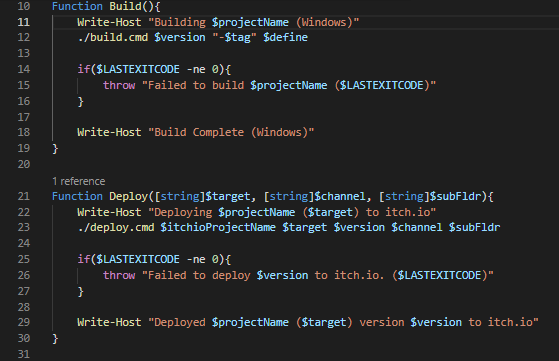Position the cursor in 'Failed to deploy' string
The image size is (559, 361).
pyautogui.click(x=199, y=275)
